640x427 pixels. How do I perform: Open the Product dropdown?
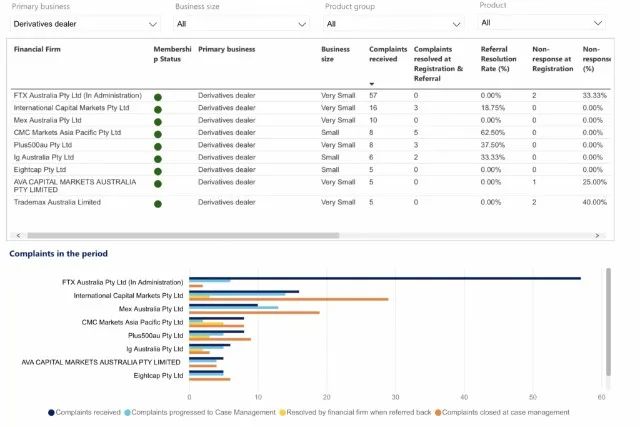pyautogui.click(x=542, y=23)
